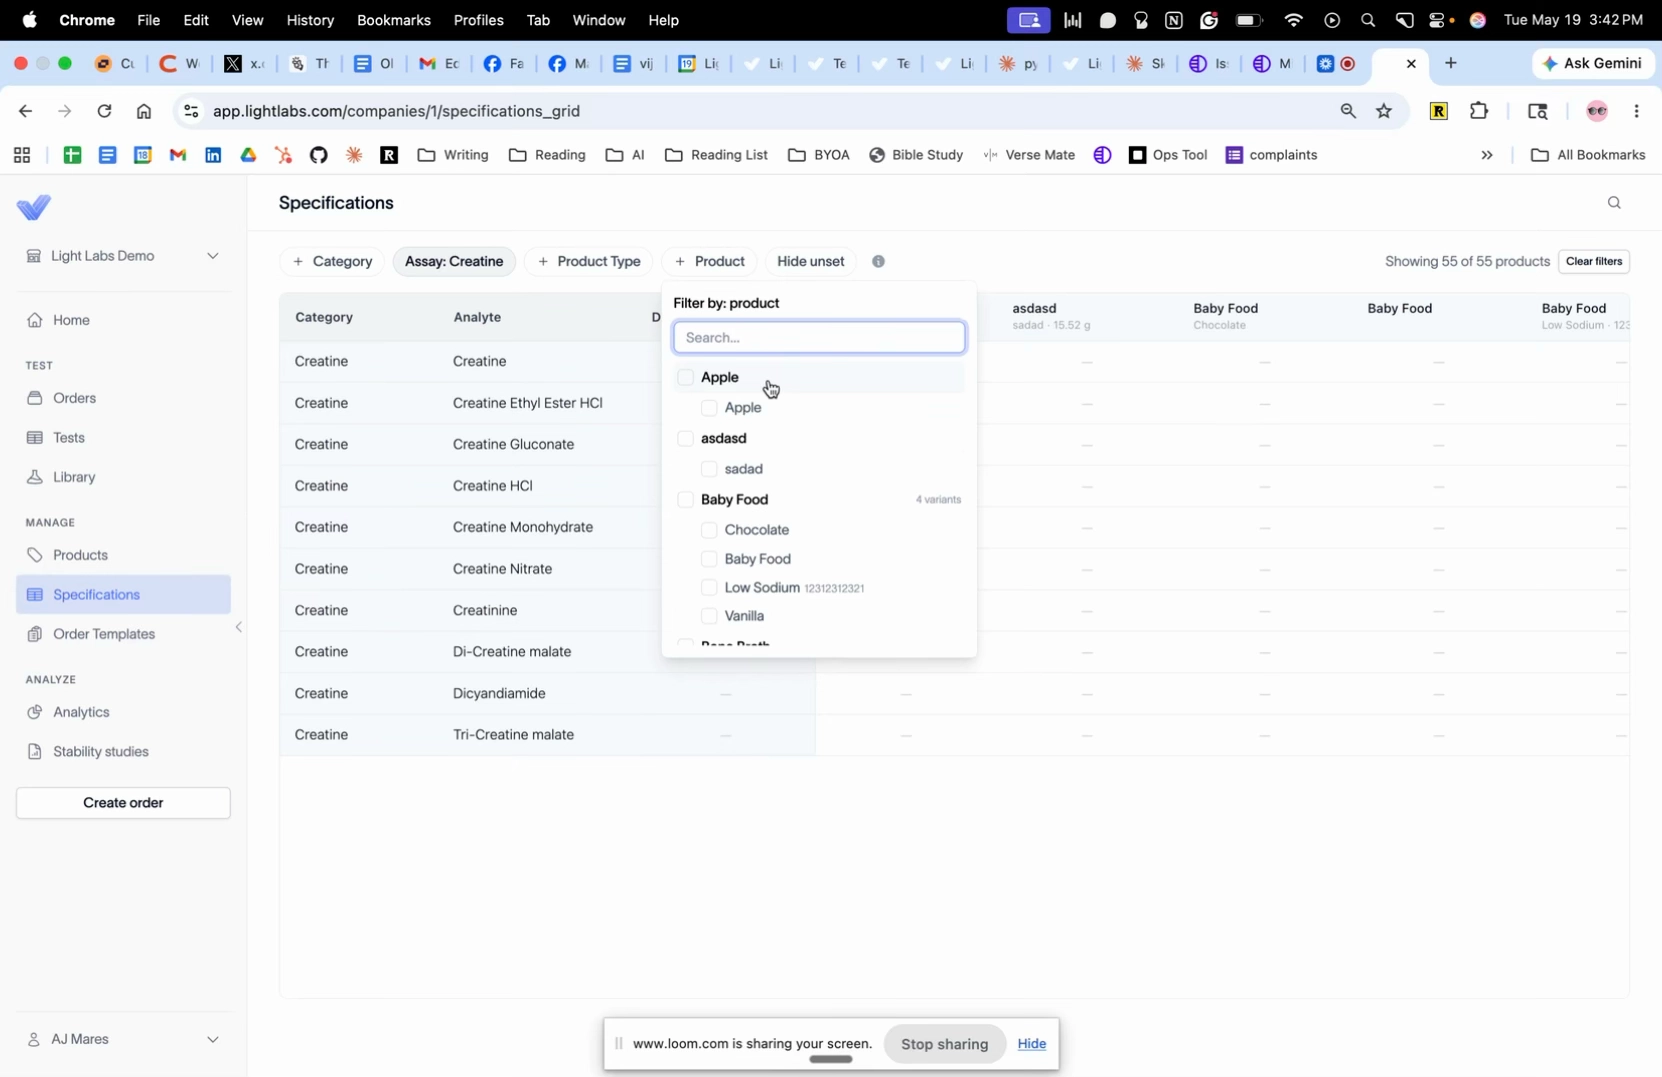Go to Orders in the sidebar

(x=75, y=399)
